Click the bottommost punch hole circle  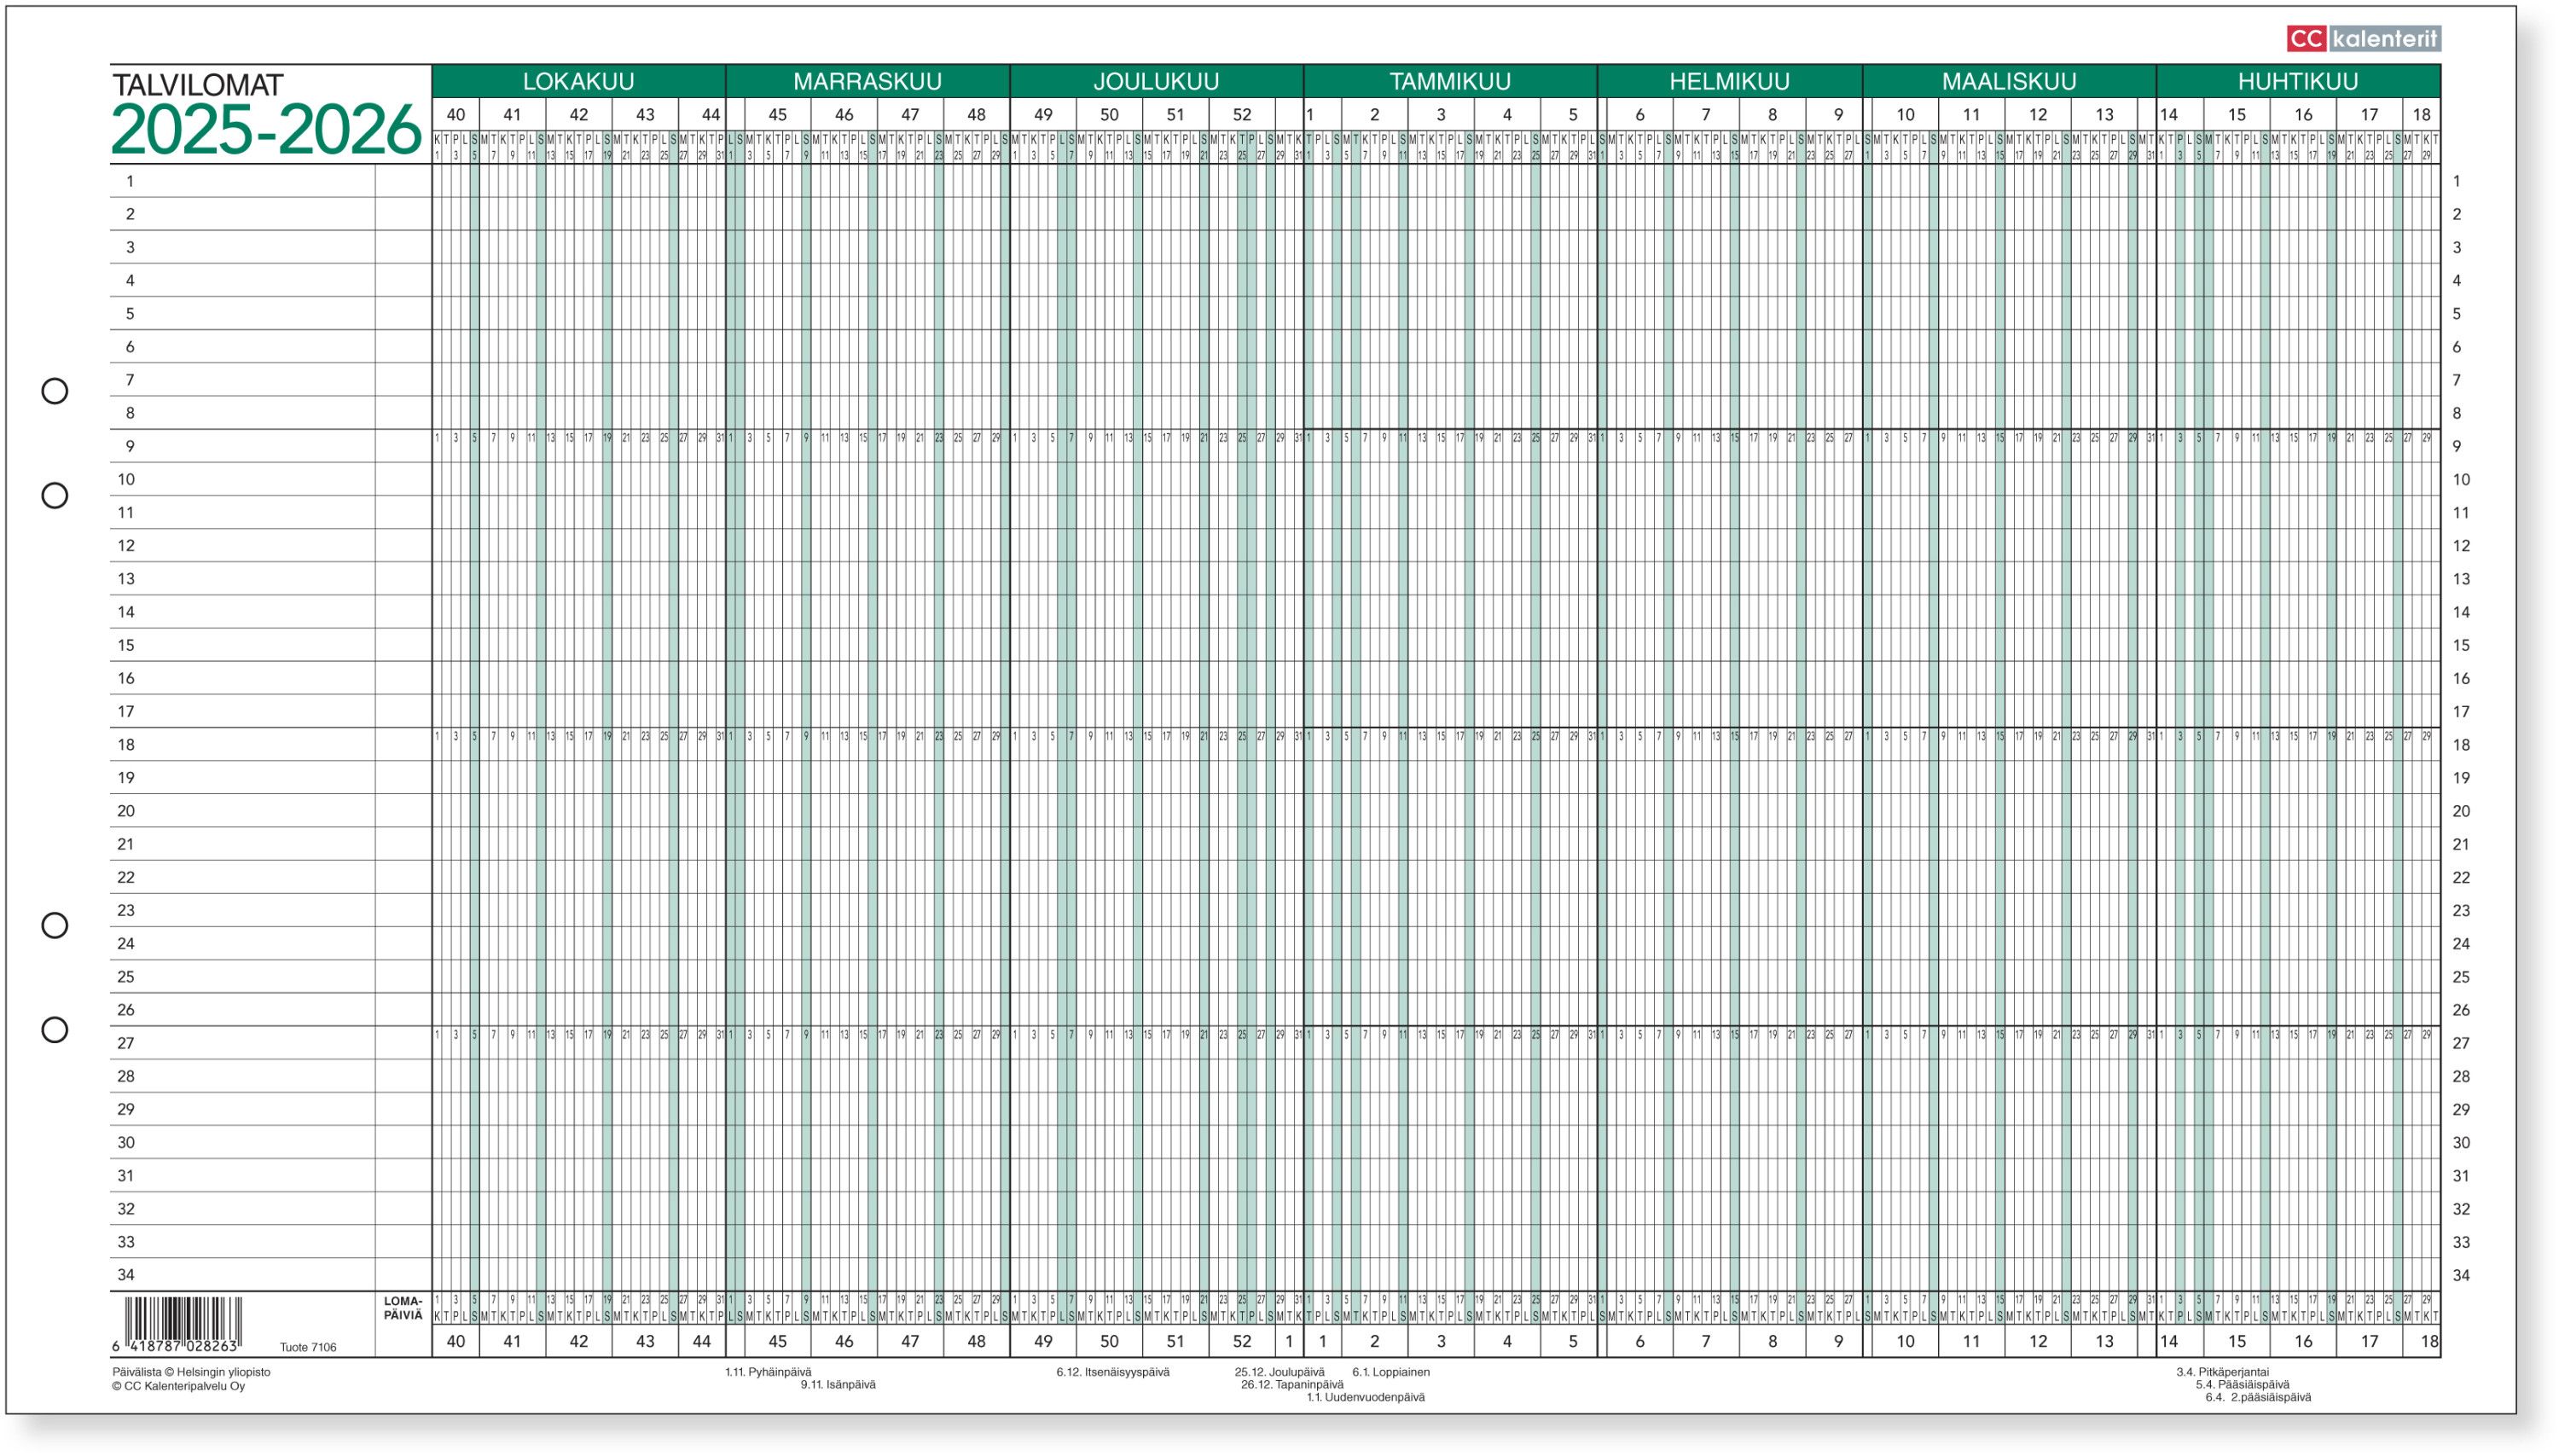pos(54,1029)
